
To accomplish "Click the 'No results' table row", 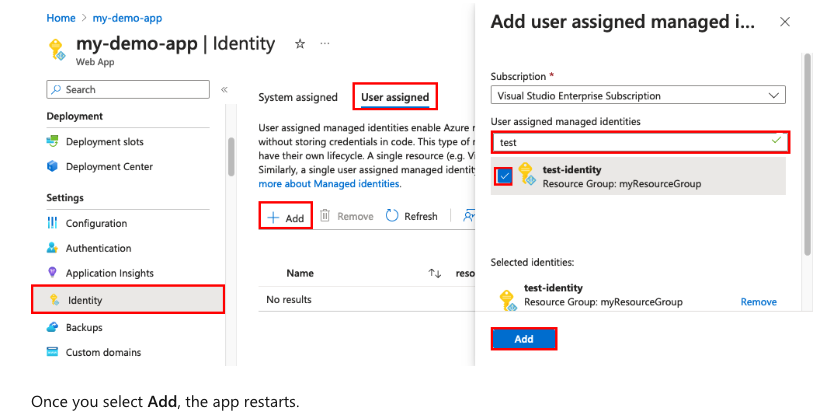I will [367, 299].
